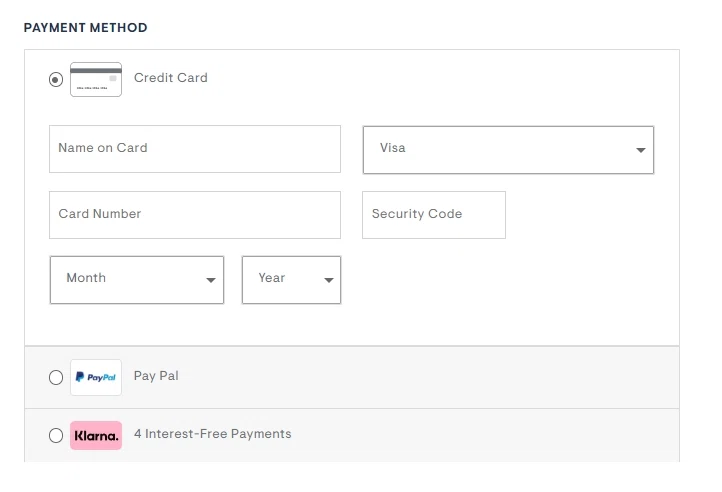Screen dimensions: 722x492
Task: Click the Visa dropdown arrow
Action: [640, 150]
